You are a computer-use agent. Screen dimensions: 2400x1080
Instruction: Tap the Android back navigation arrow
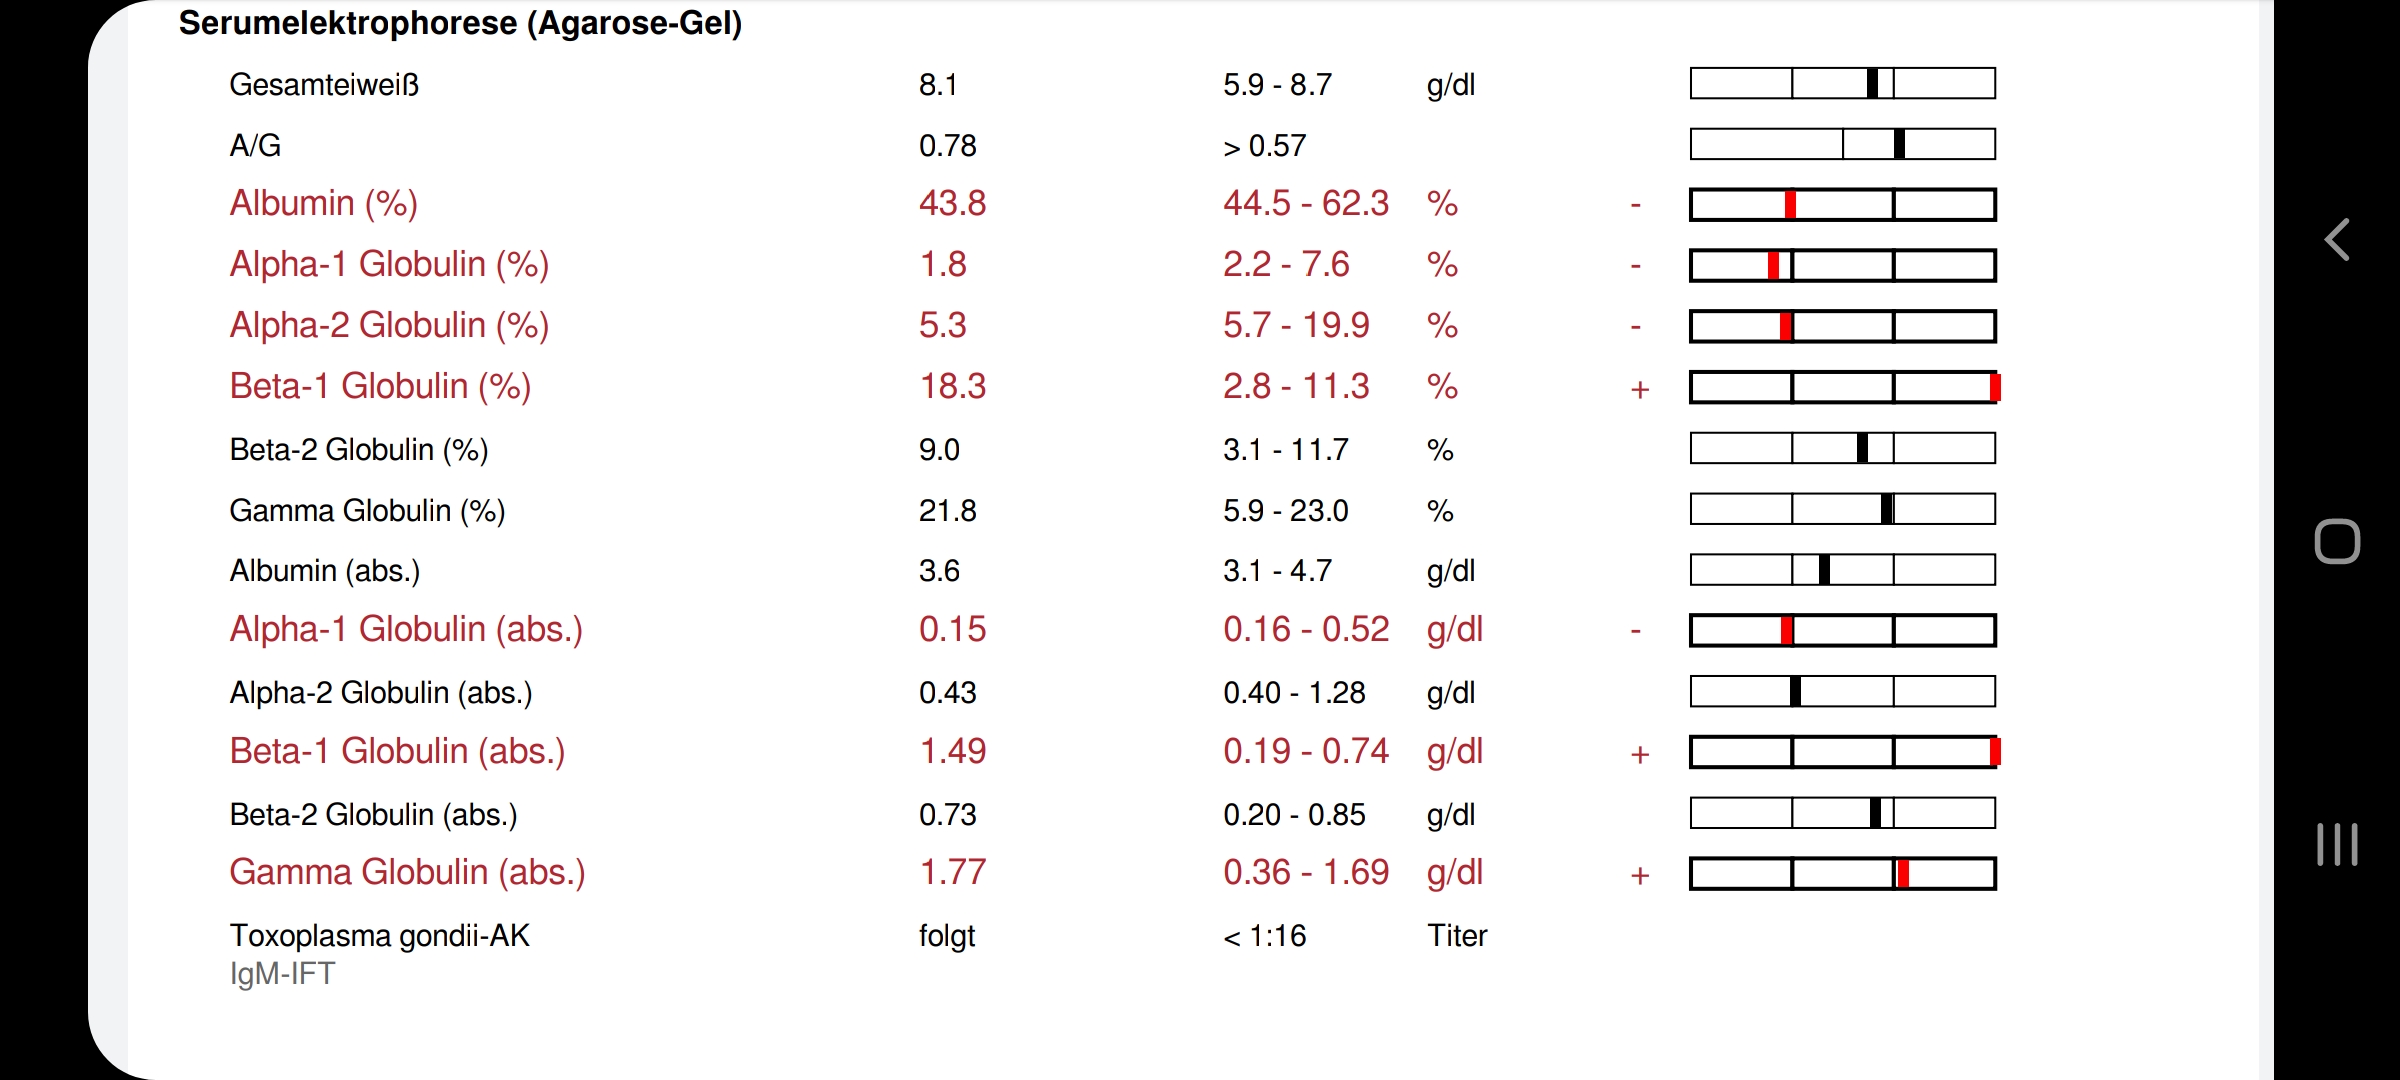point(2337,240)
